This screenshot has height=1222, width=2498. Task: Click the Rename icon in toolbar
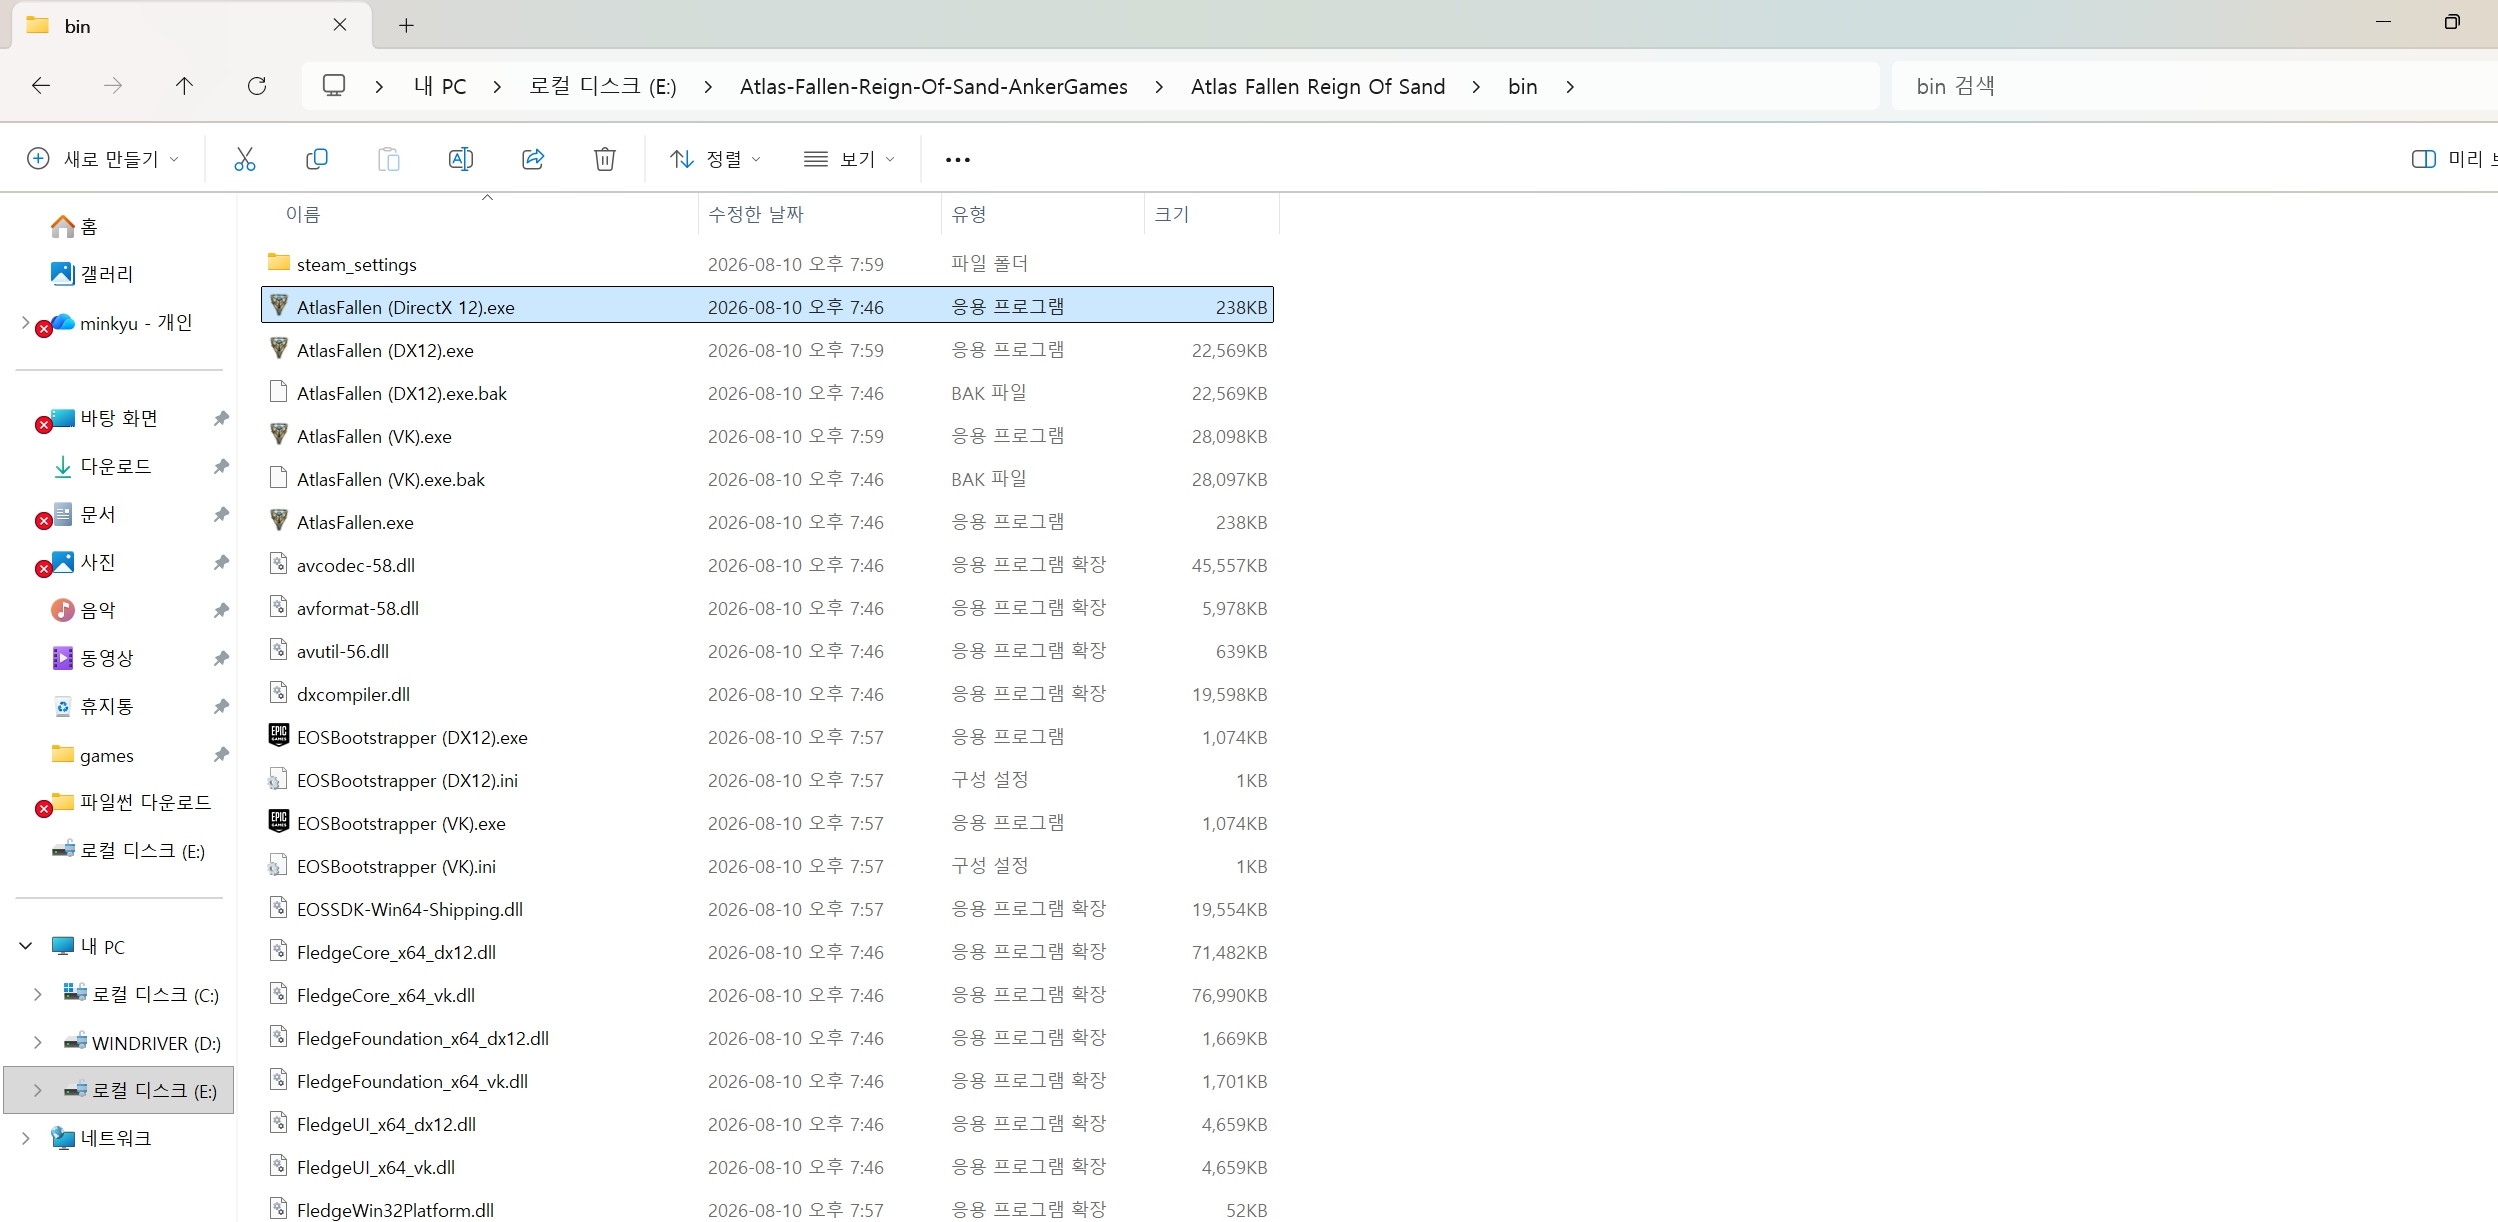(461, 159)
